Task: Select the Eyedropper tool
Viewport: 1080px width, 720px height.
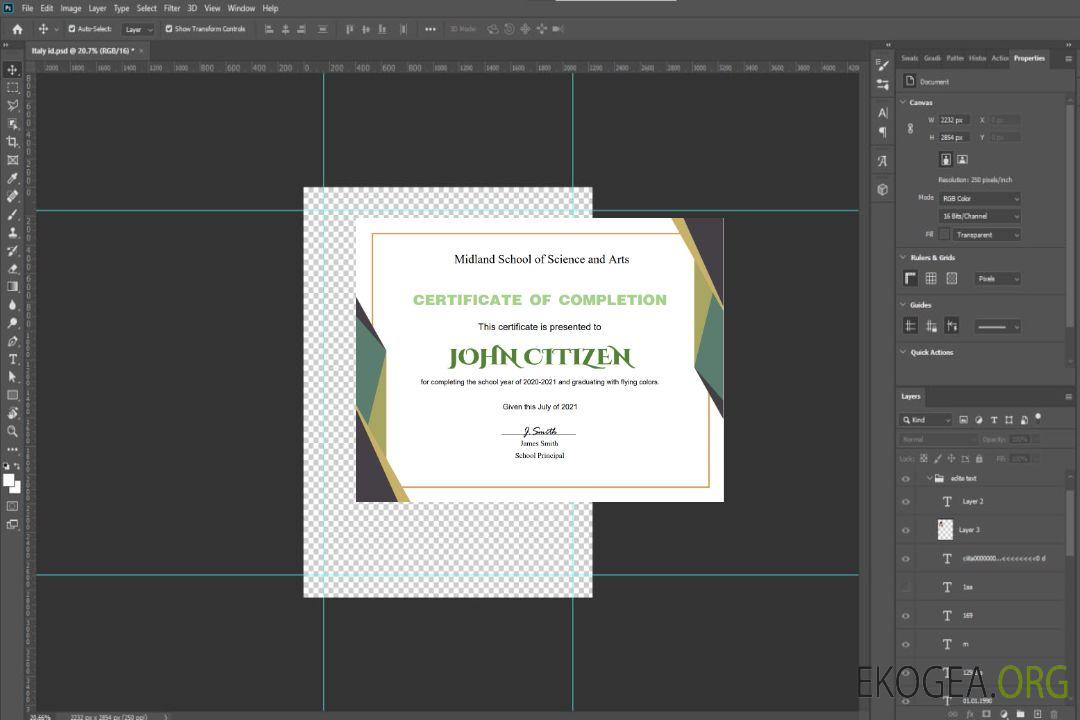Action: (12, 178)
